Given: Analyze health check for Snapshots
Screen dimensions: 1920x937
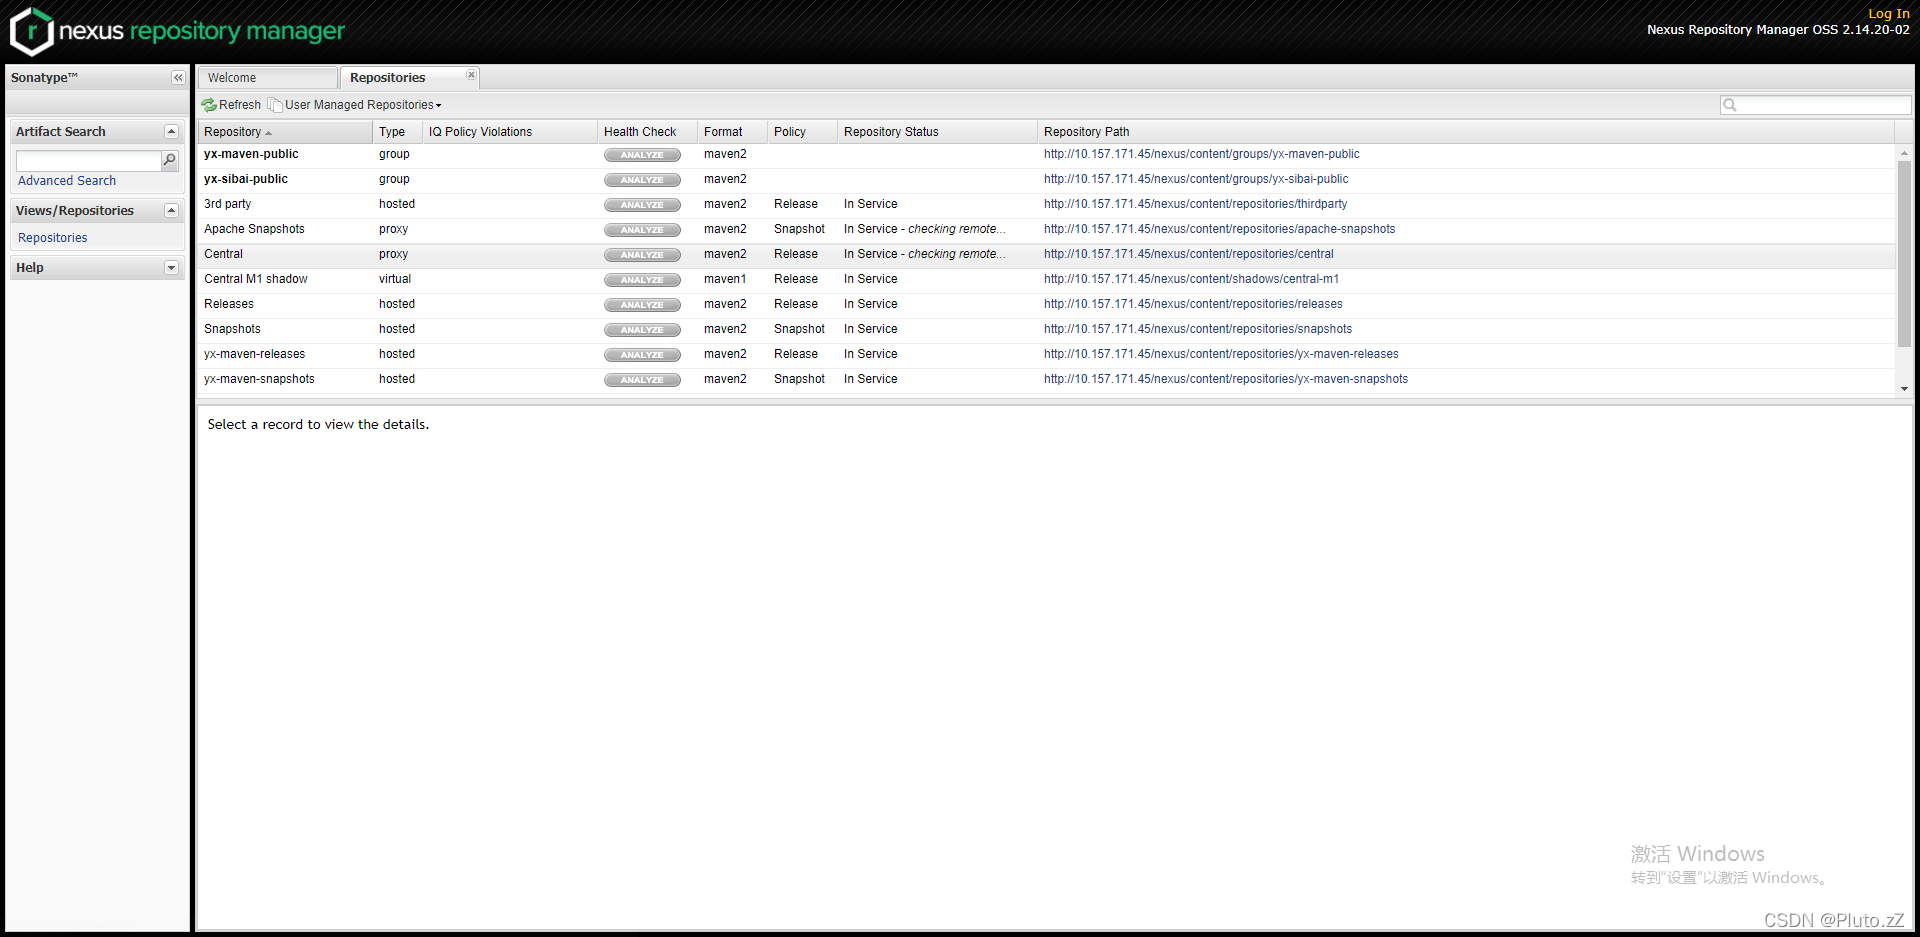Looking at the screenshot, I should (642, 330).
